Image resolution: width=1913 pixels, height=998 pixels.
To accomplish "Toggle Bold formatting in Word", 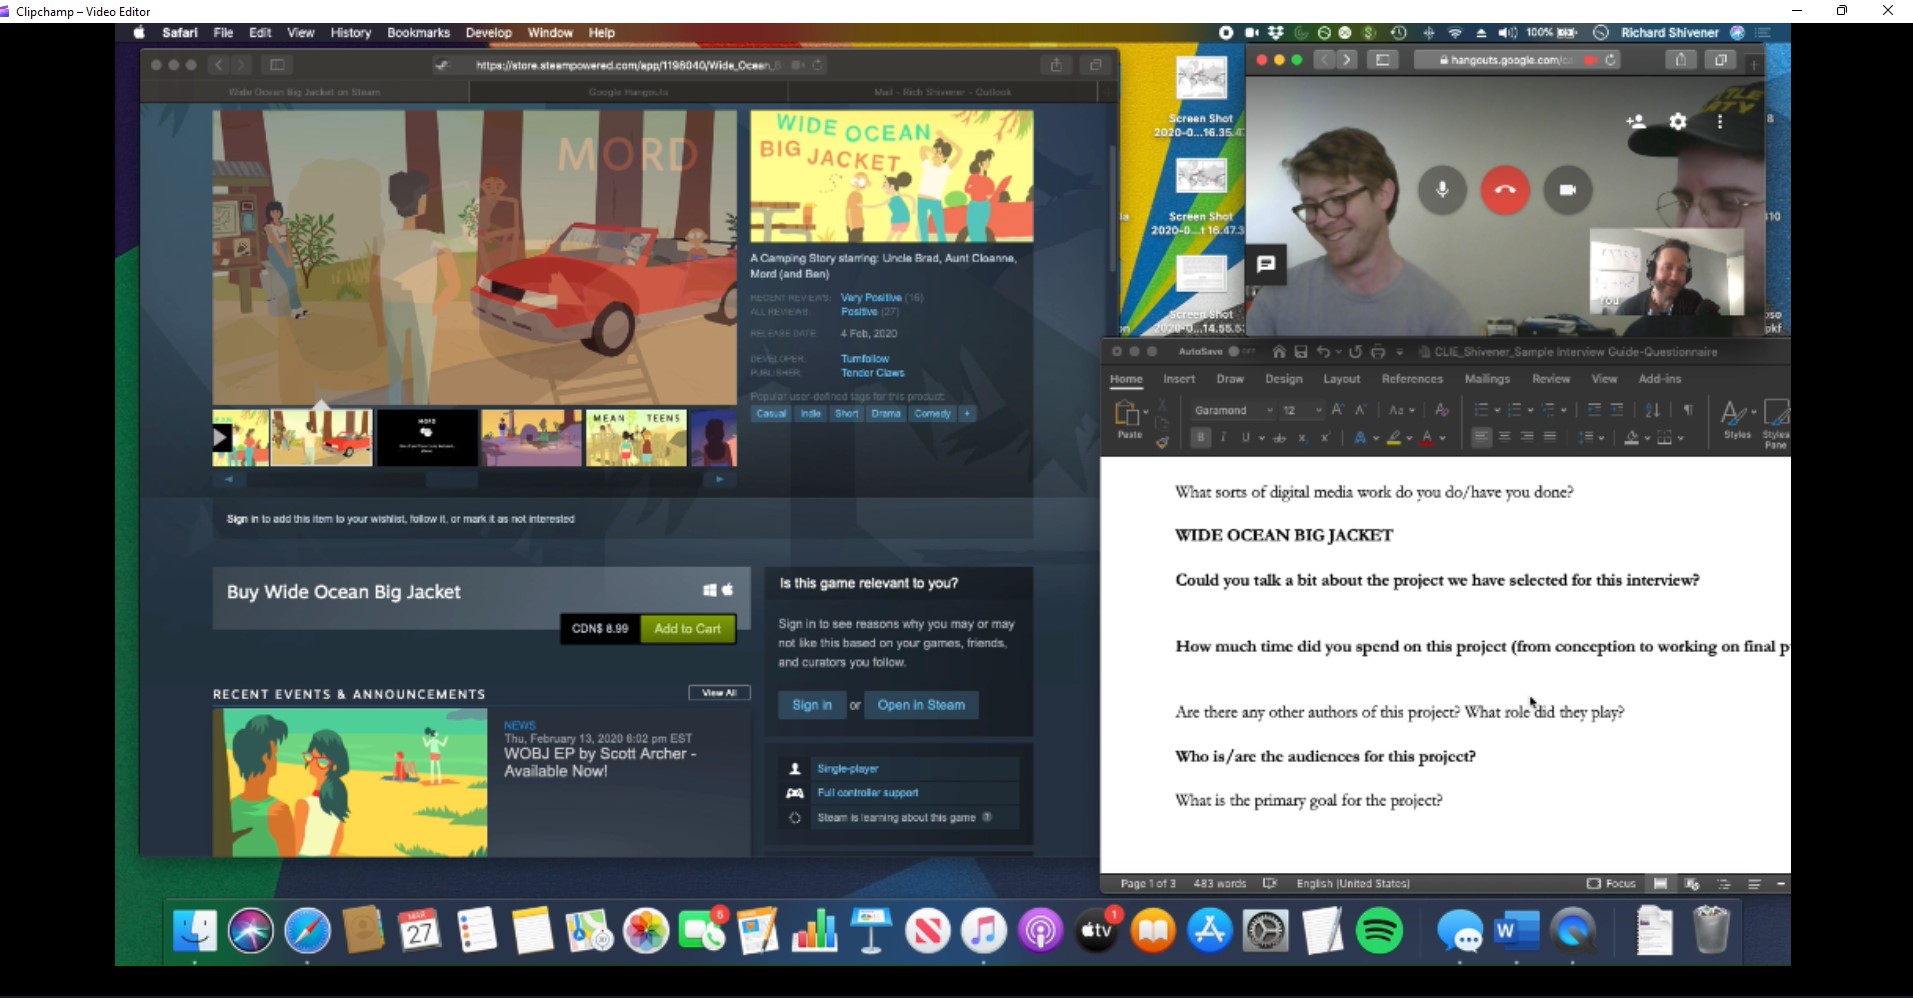I will tap(1201, 437).
